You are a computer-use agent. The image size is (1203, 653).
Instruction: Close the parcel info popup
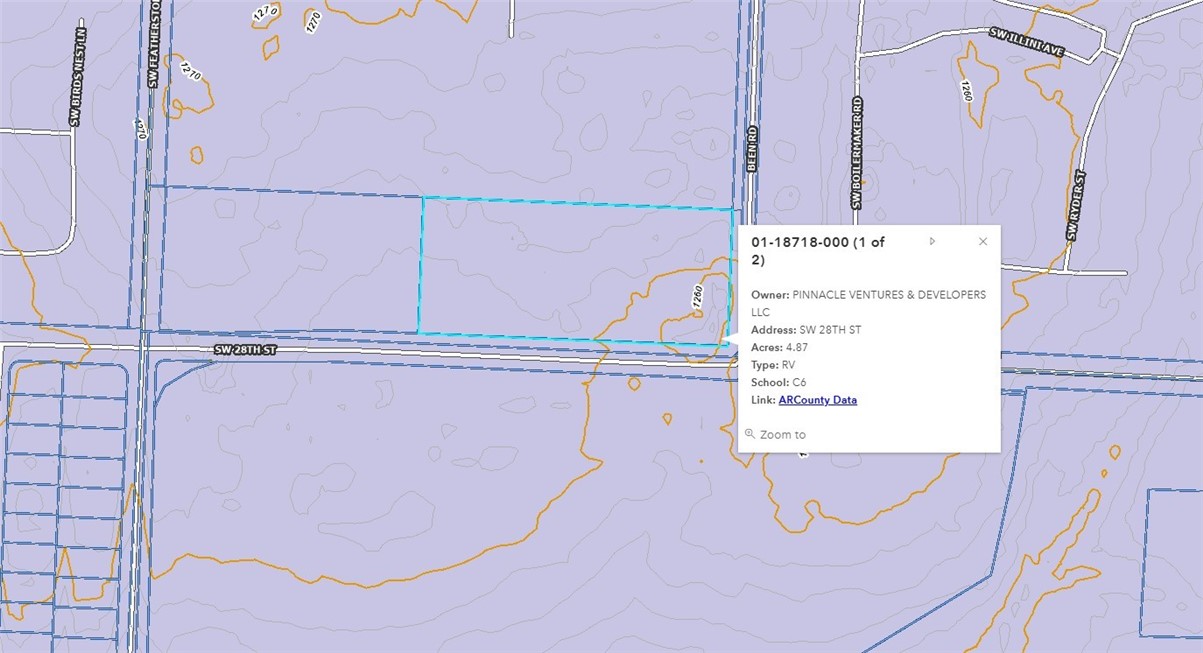pyautogui.click(x=982, y=241)
